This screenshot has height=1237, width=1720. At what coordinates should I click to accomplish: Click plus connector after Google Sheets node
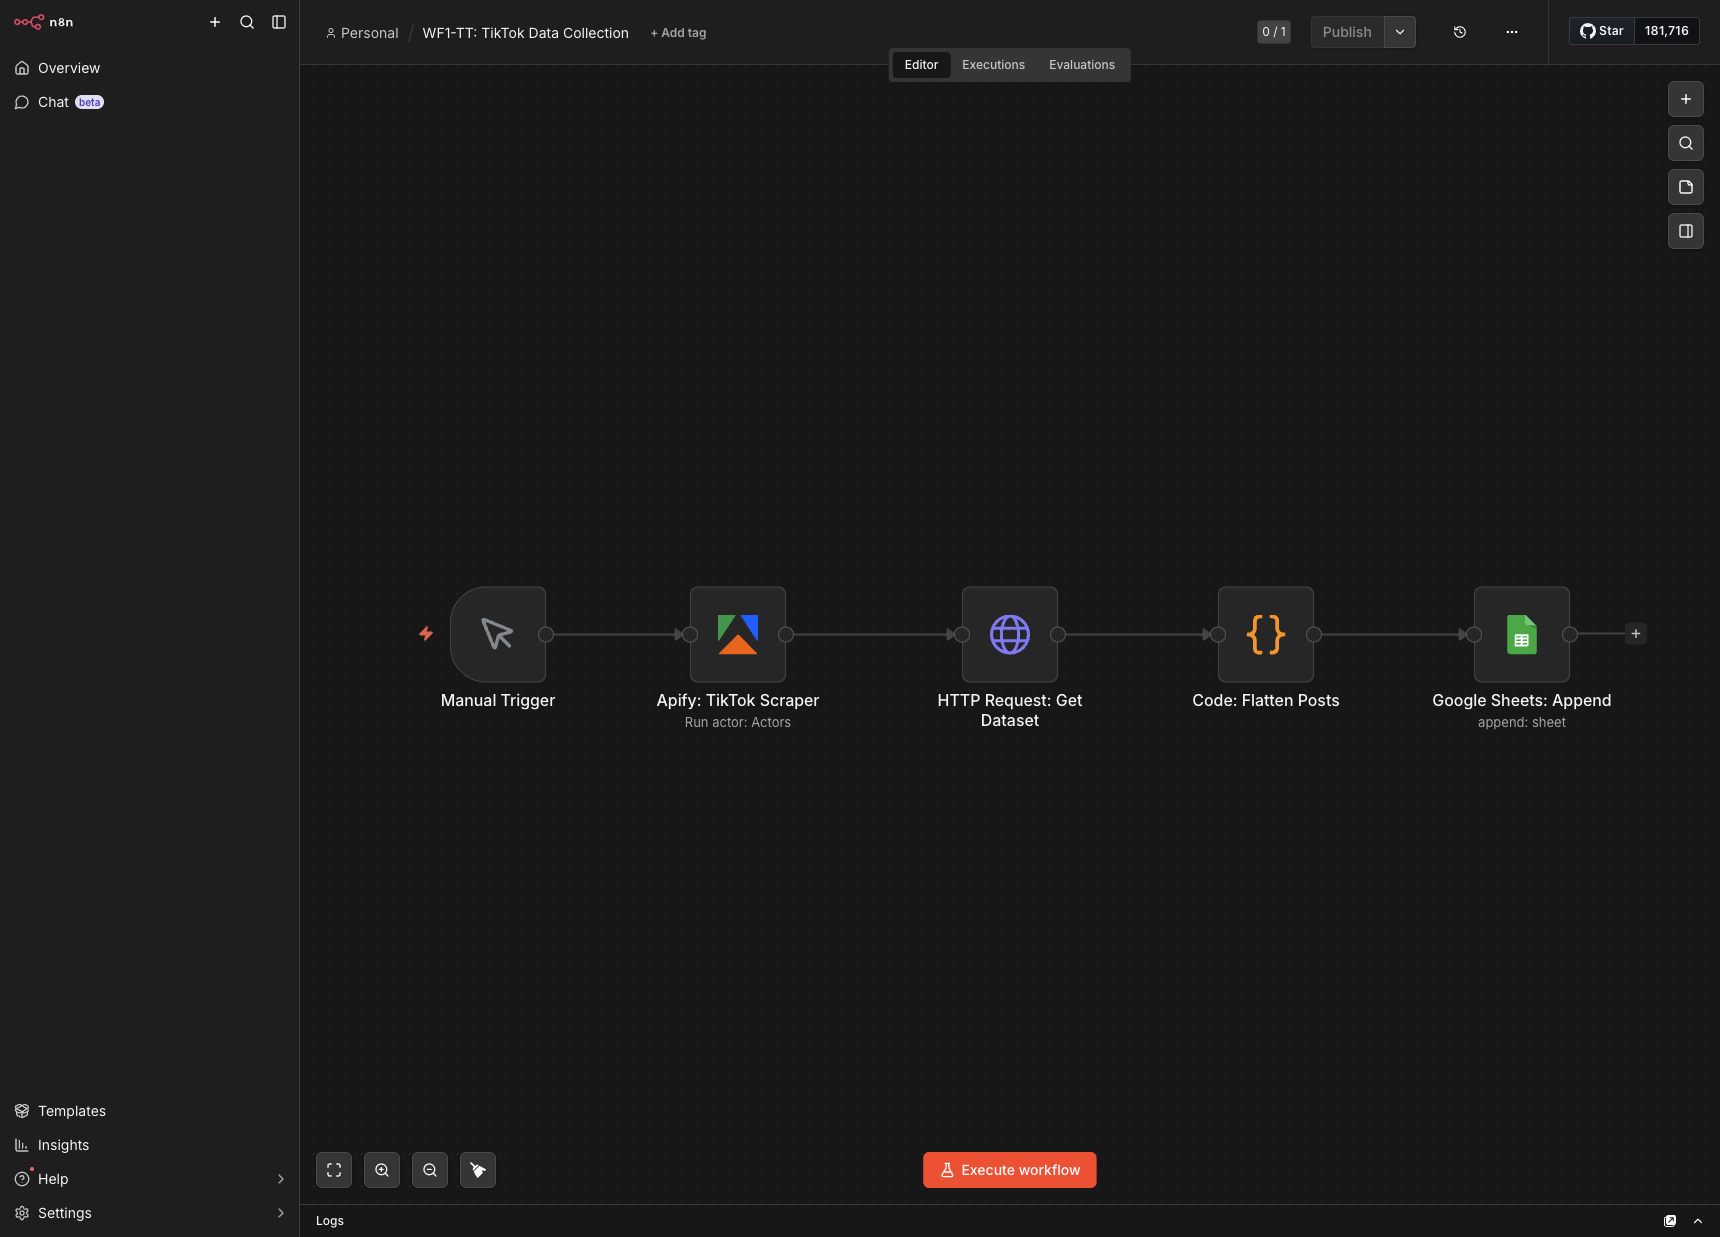click(1636, 634)
